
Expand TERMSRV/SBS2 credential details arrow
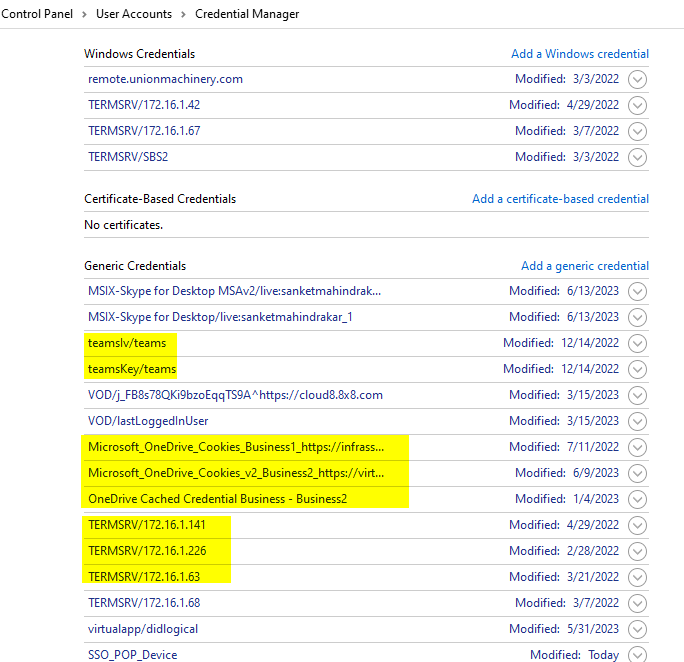pos(637,157)
